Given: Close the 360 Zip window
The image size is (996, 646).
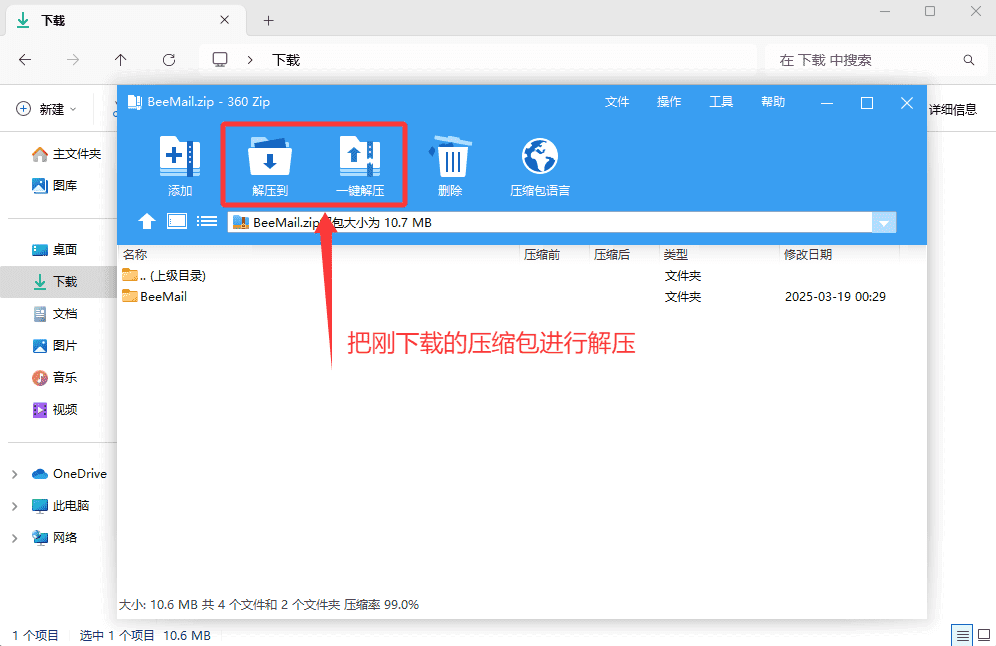Looking at the screenshot, I should pos(907,103).
